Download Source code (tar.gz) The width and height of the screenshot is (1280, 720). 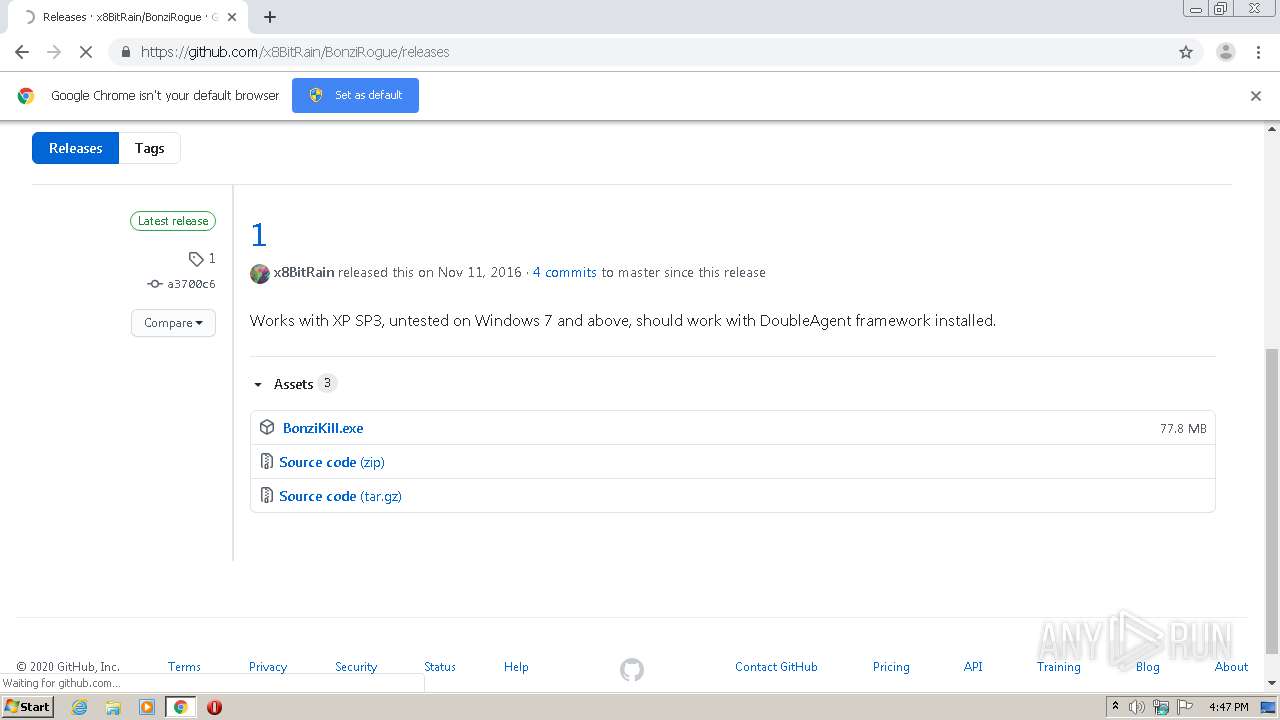(x=340, y=496)
